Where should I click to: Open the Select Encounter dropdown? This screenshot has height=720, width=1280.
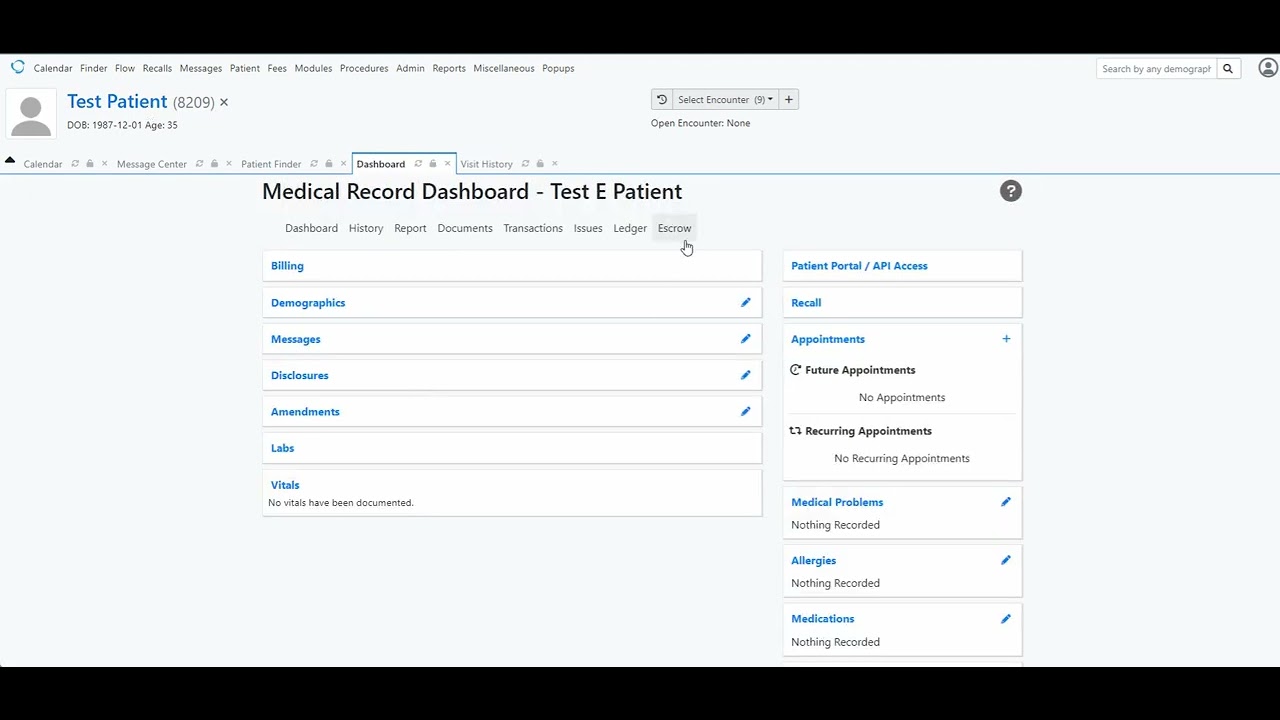(724, 100)
